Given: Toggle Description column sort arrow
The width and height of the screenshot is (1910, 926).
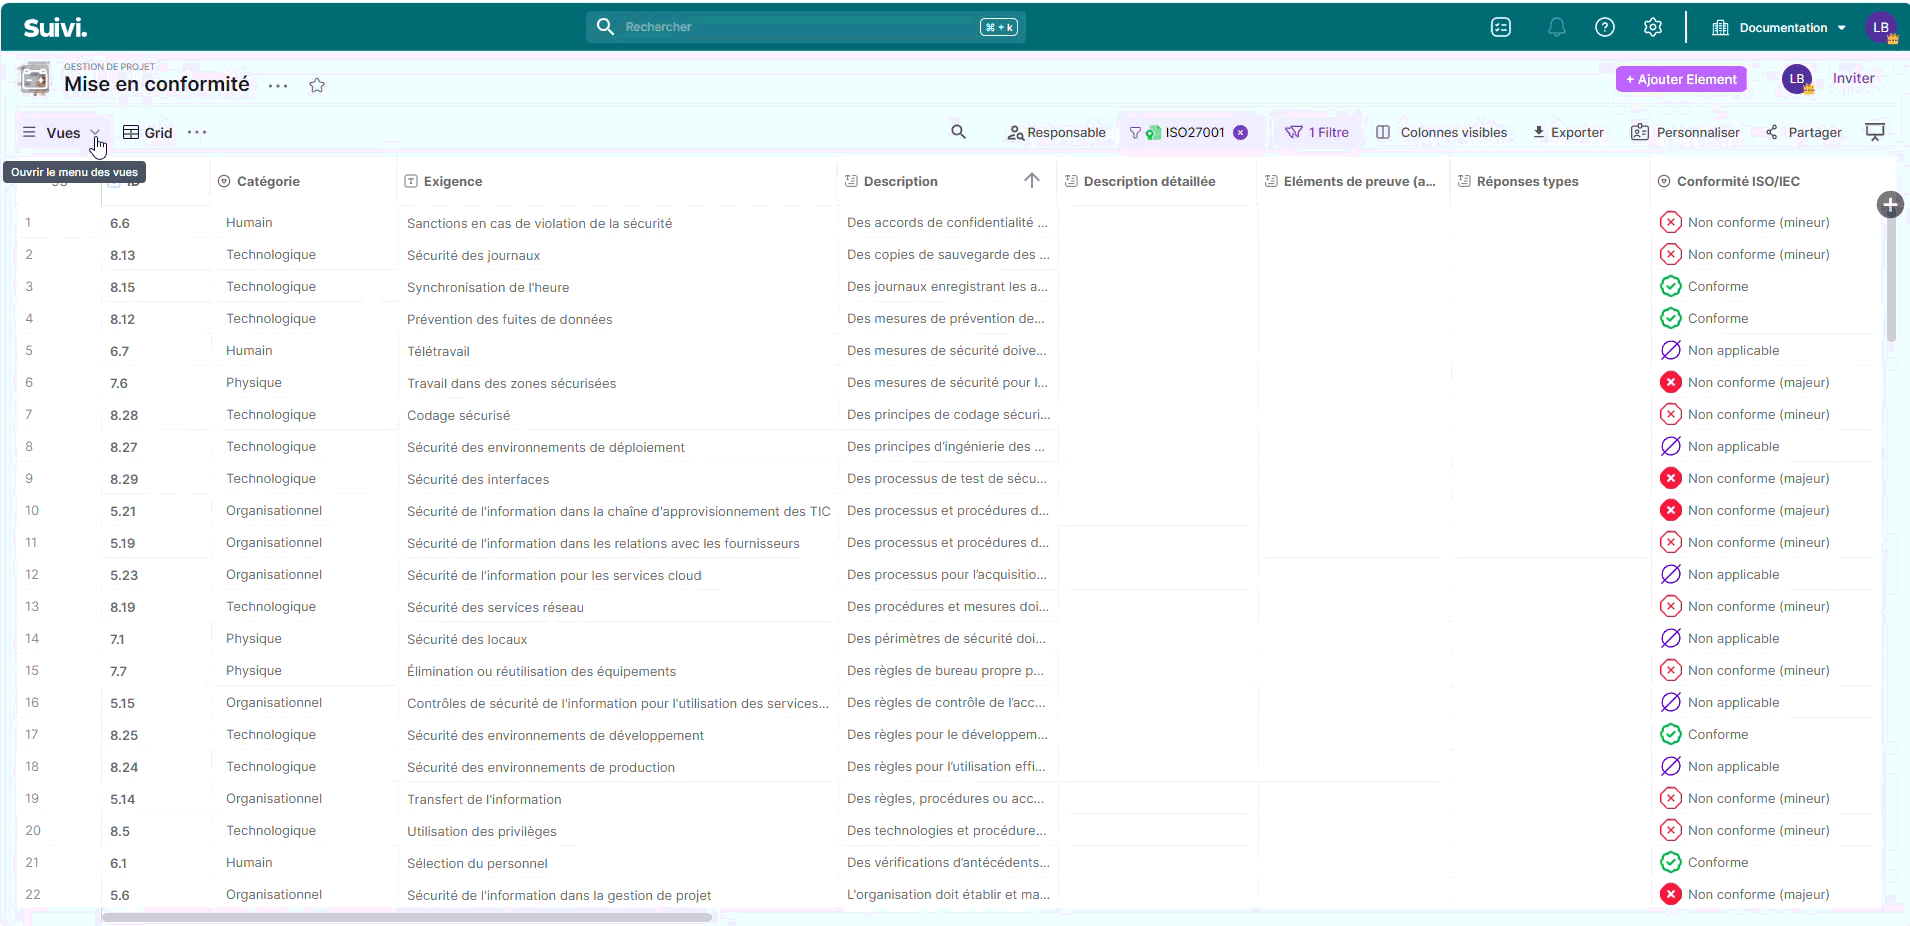Looking at the screenshot, I should (x=1031, y=181).
